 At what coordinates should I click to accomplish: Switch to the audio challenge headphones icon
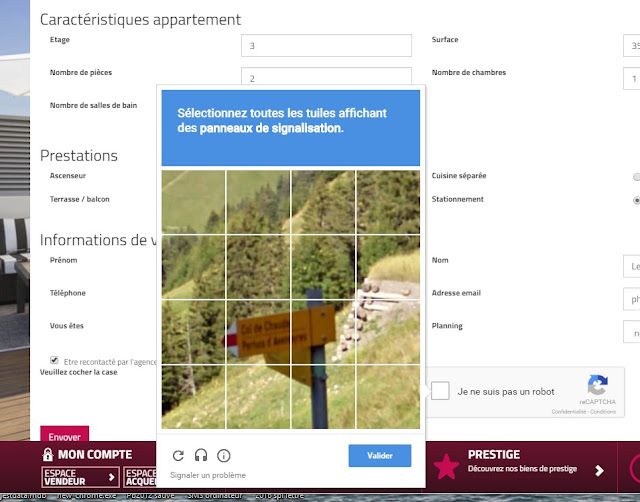click(201, 455)
